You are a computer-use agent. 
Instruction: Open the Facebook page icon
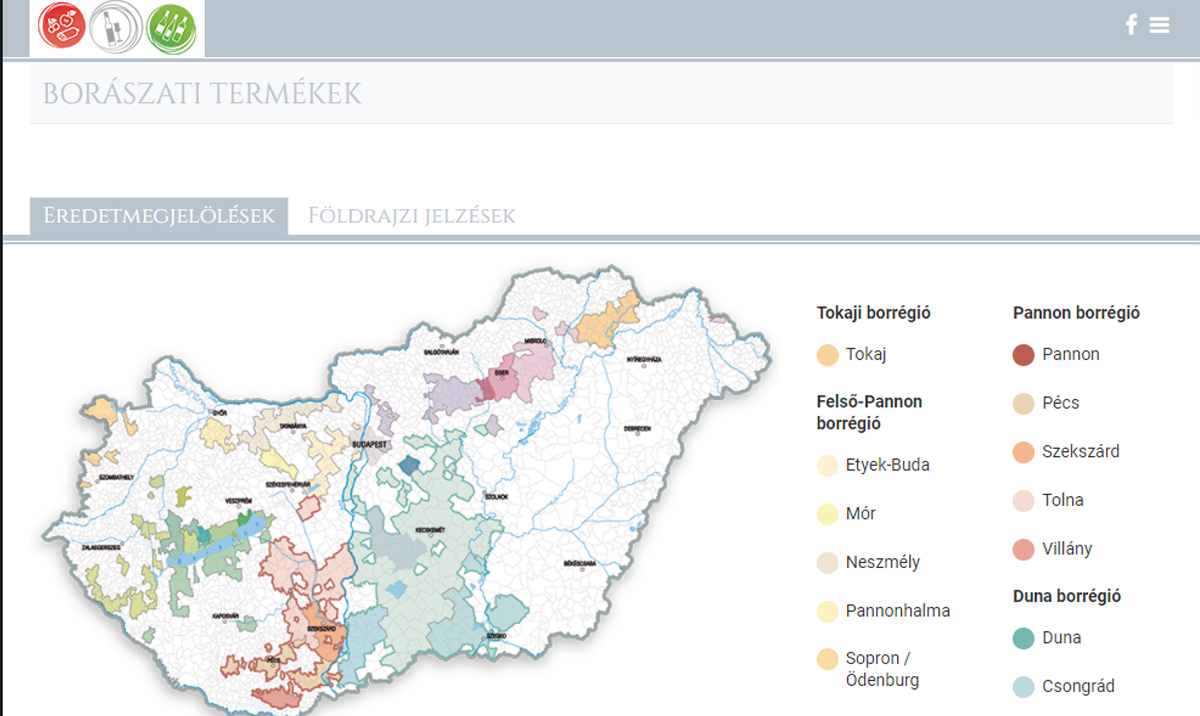click(1131, 25)
